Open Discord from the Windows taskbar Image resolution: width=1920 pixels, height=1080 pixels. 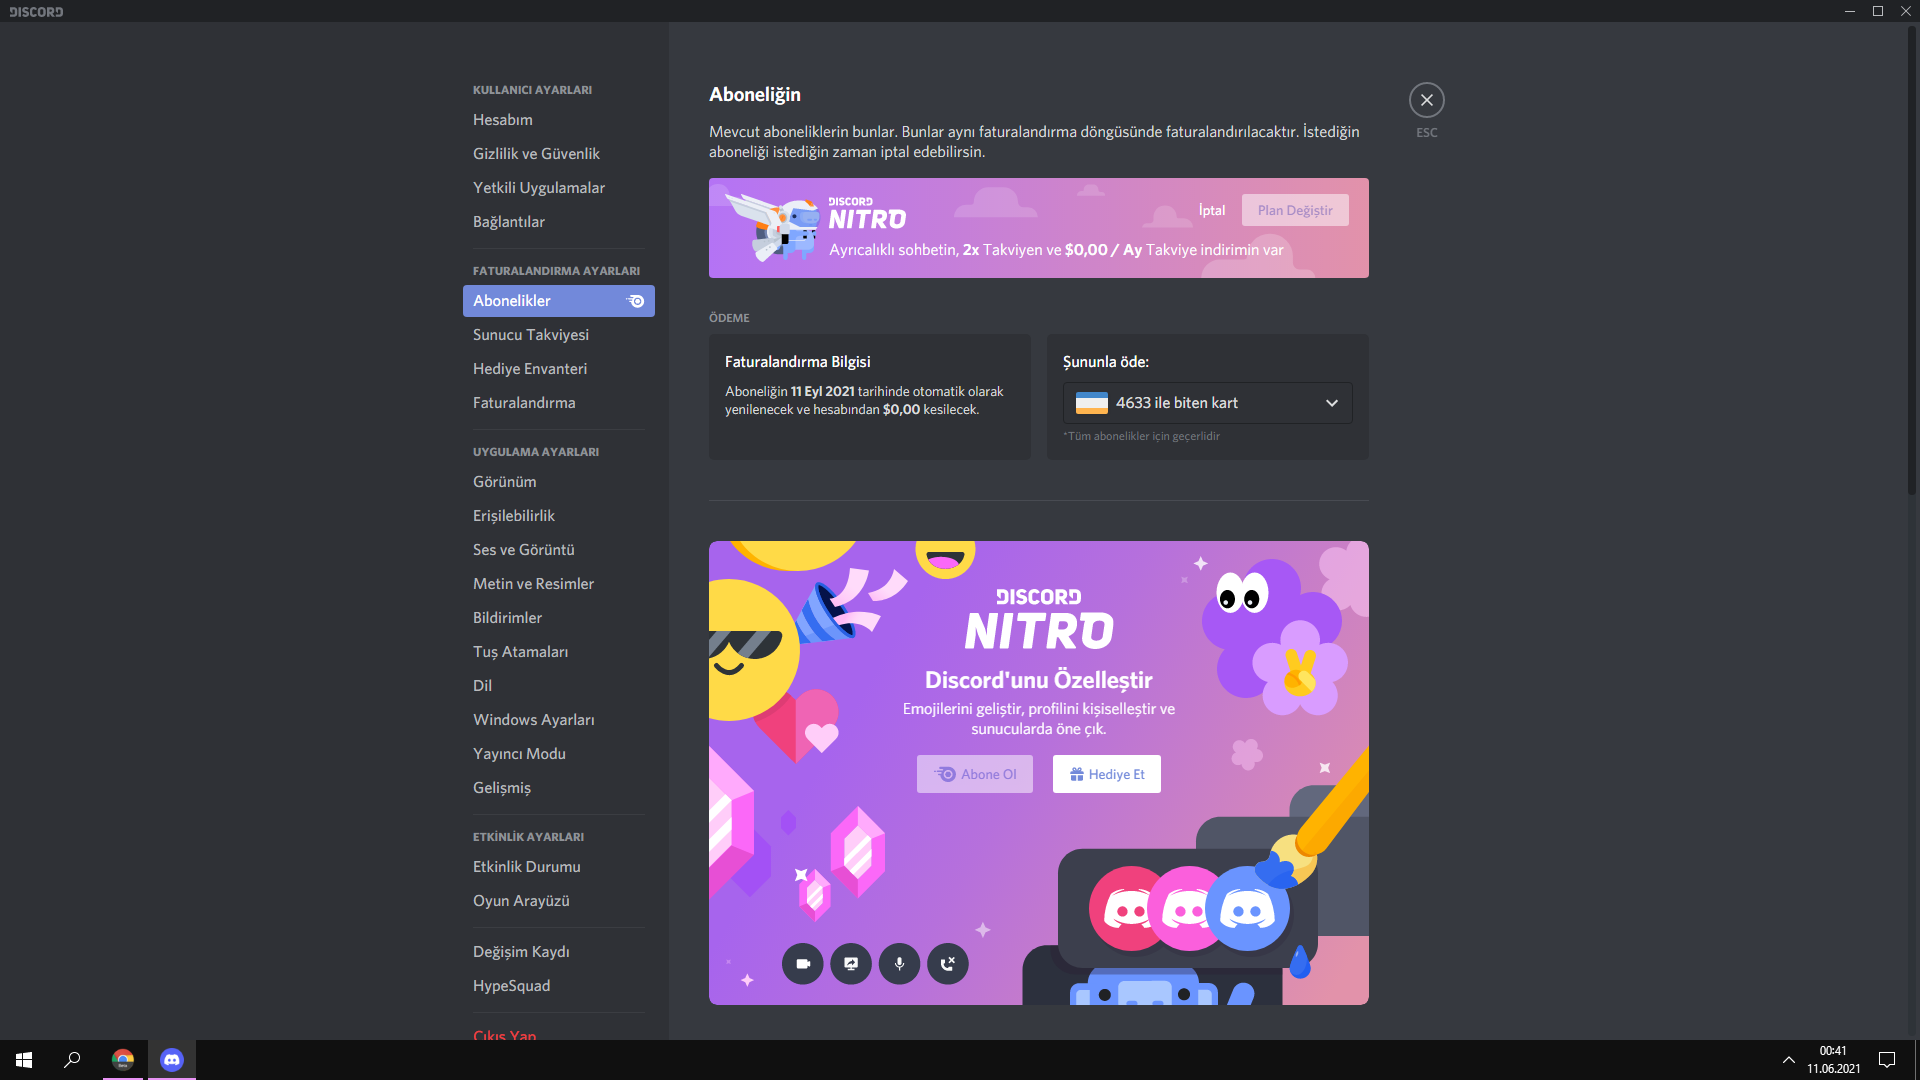(172, 1060)
